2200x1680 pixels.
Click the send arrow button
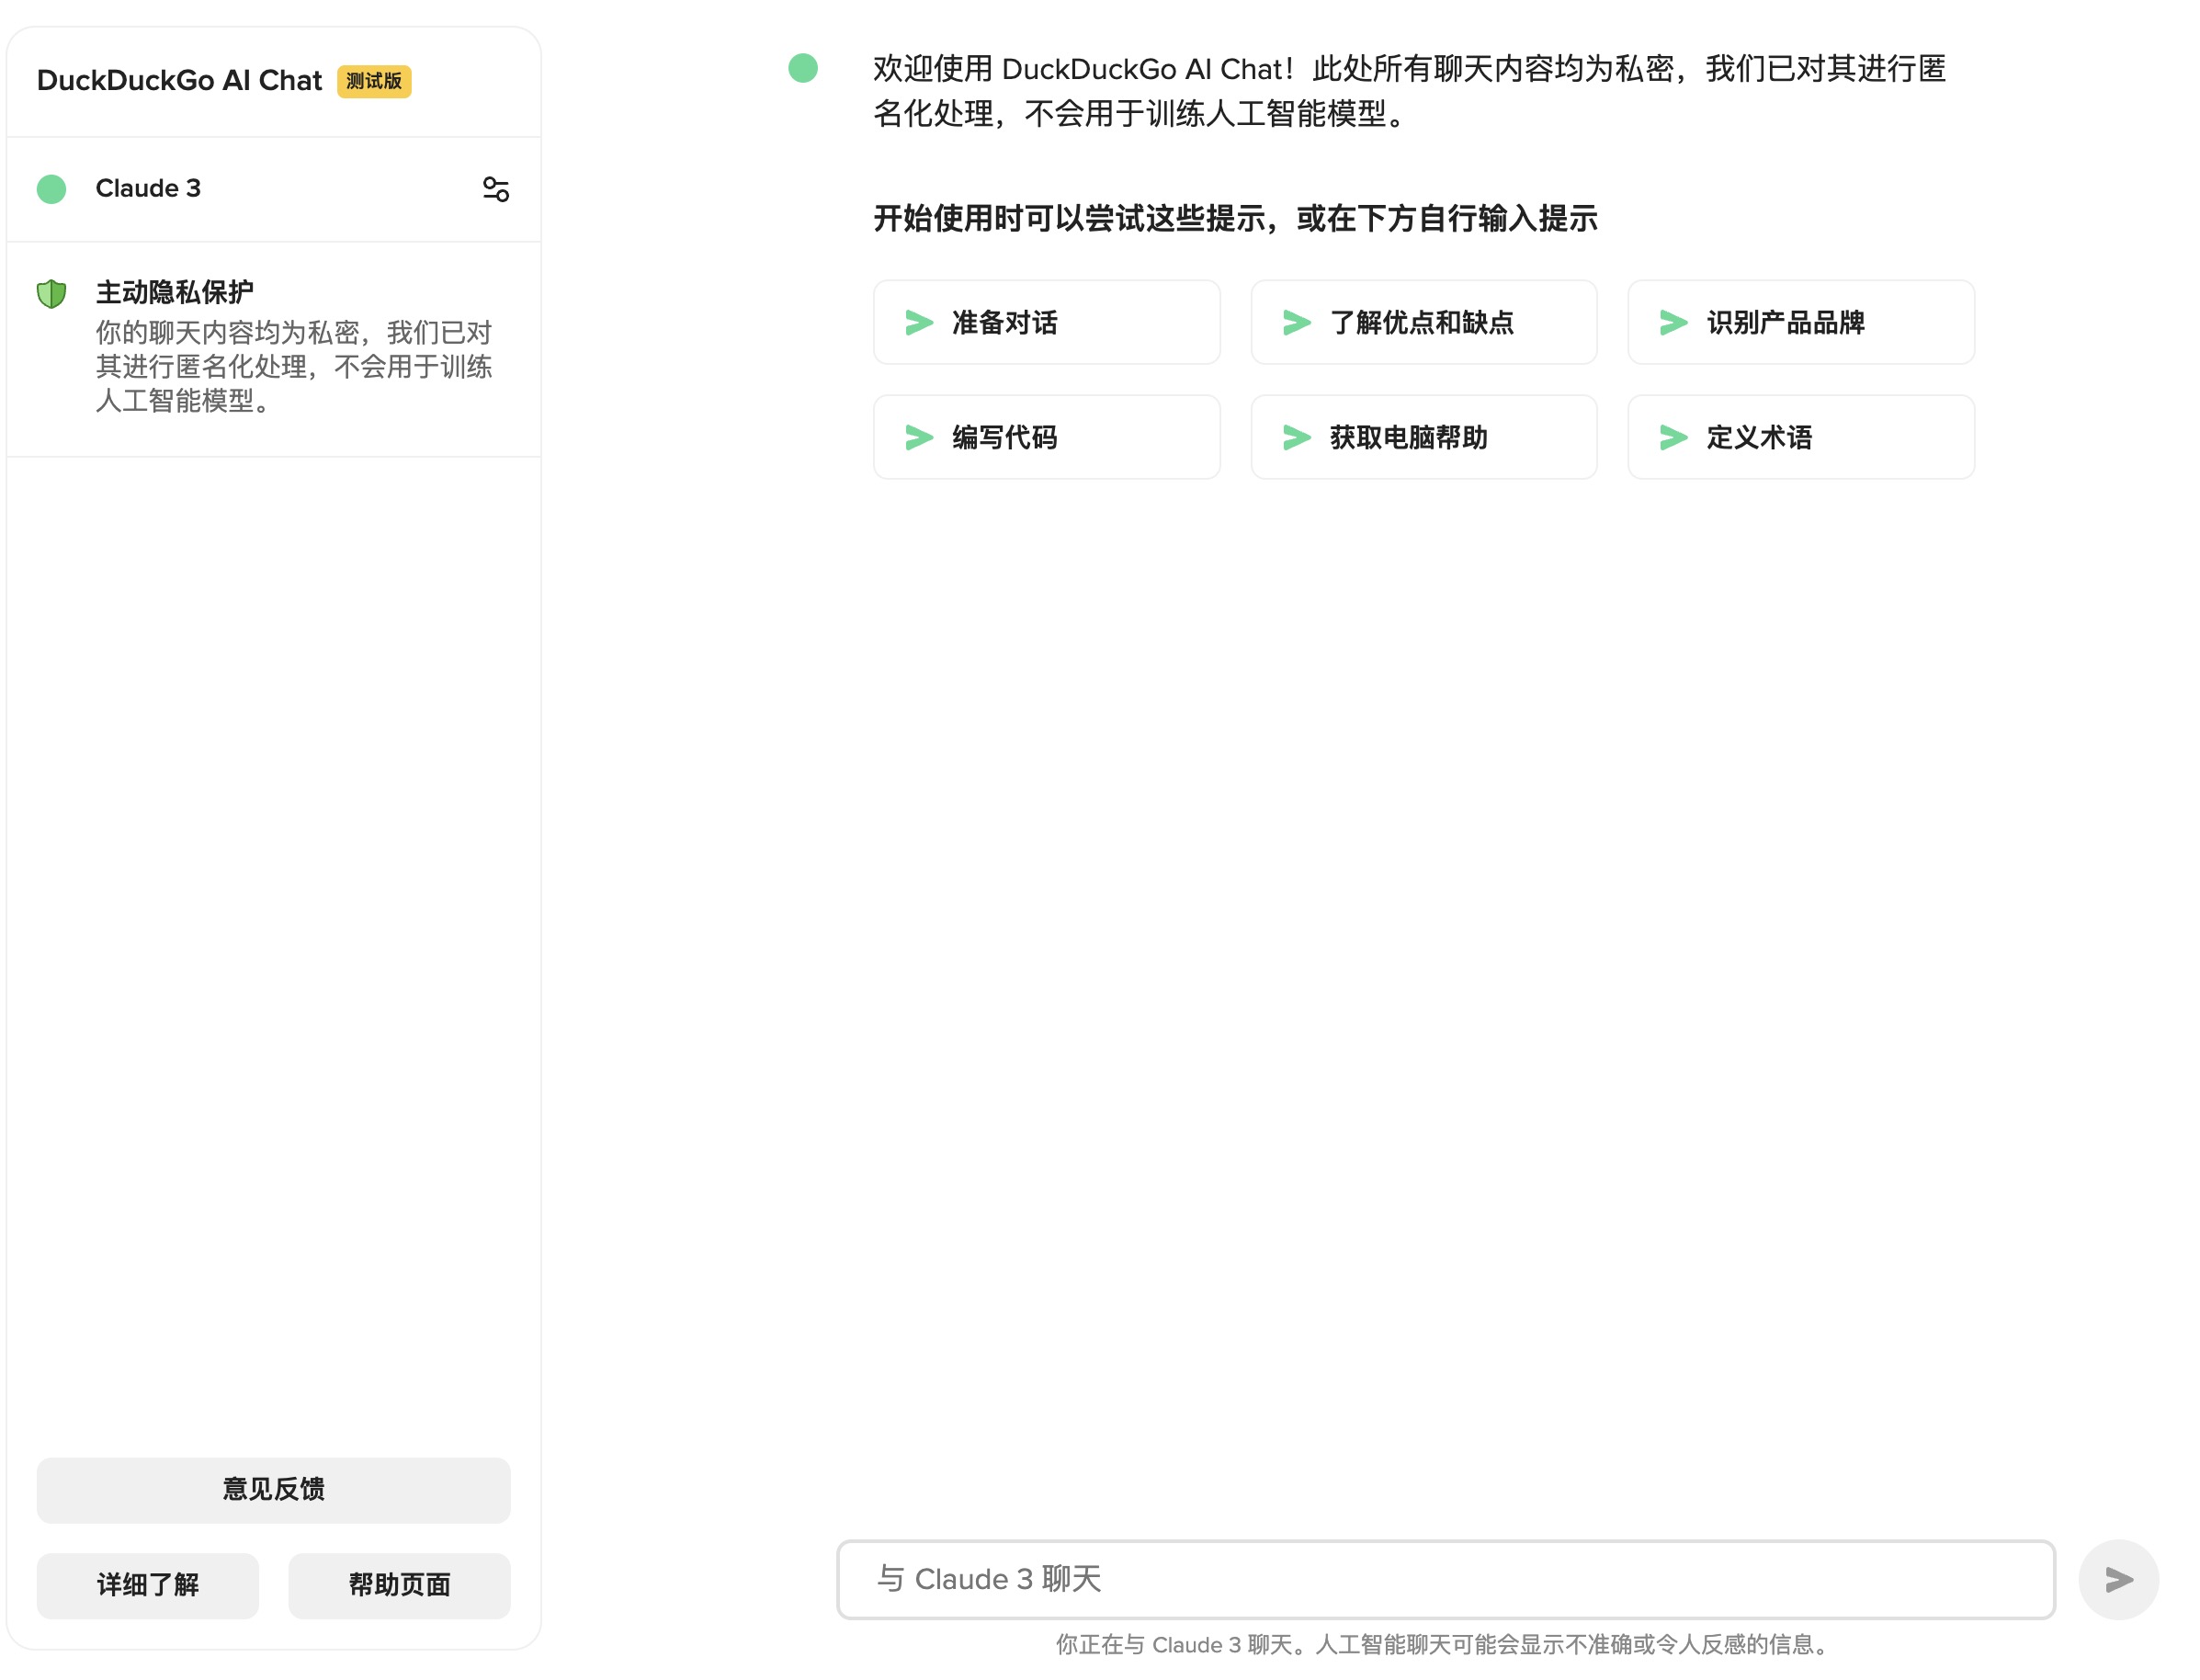point(2118,1580)
